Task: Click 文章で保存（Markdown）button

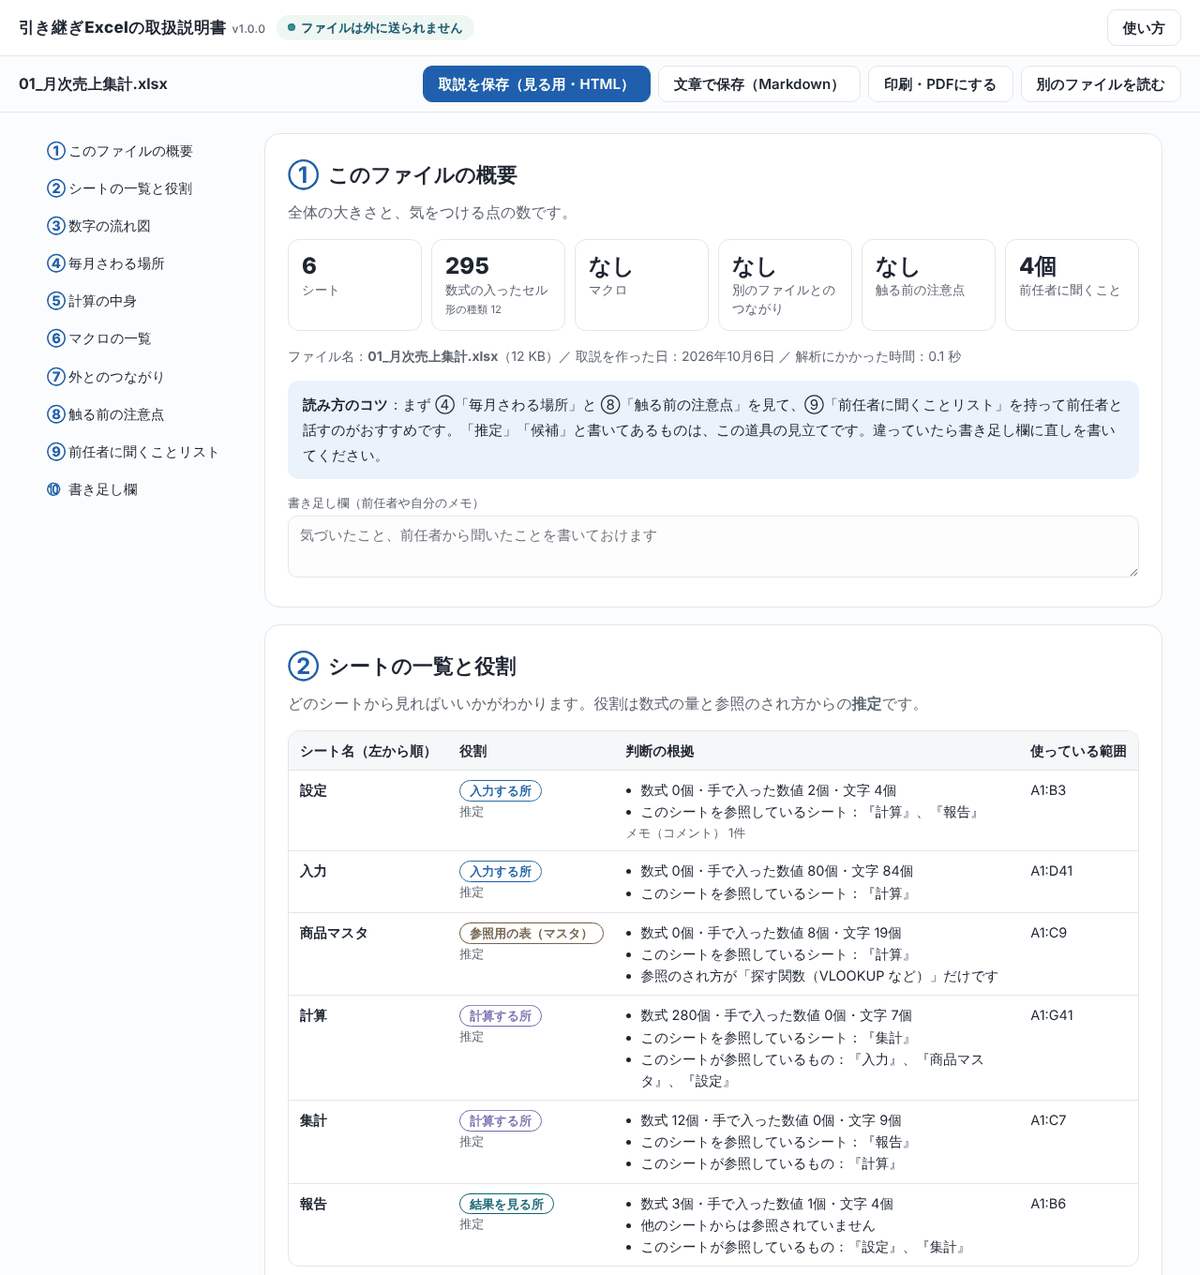Action: click(x=758, y=84)
